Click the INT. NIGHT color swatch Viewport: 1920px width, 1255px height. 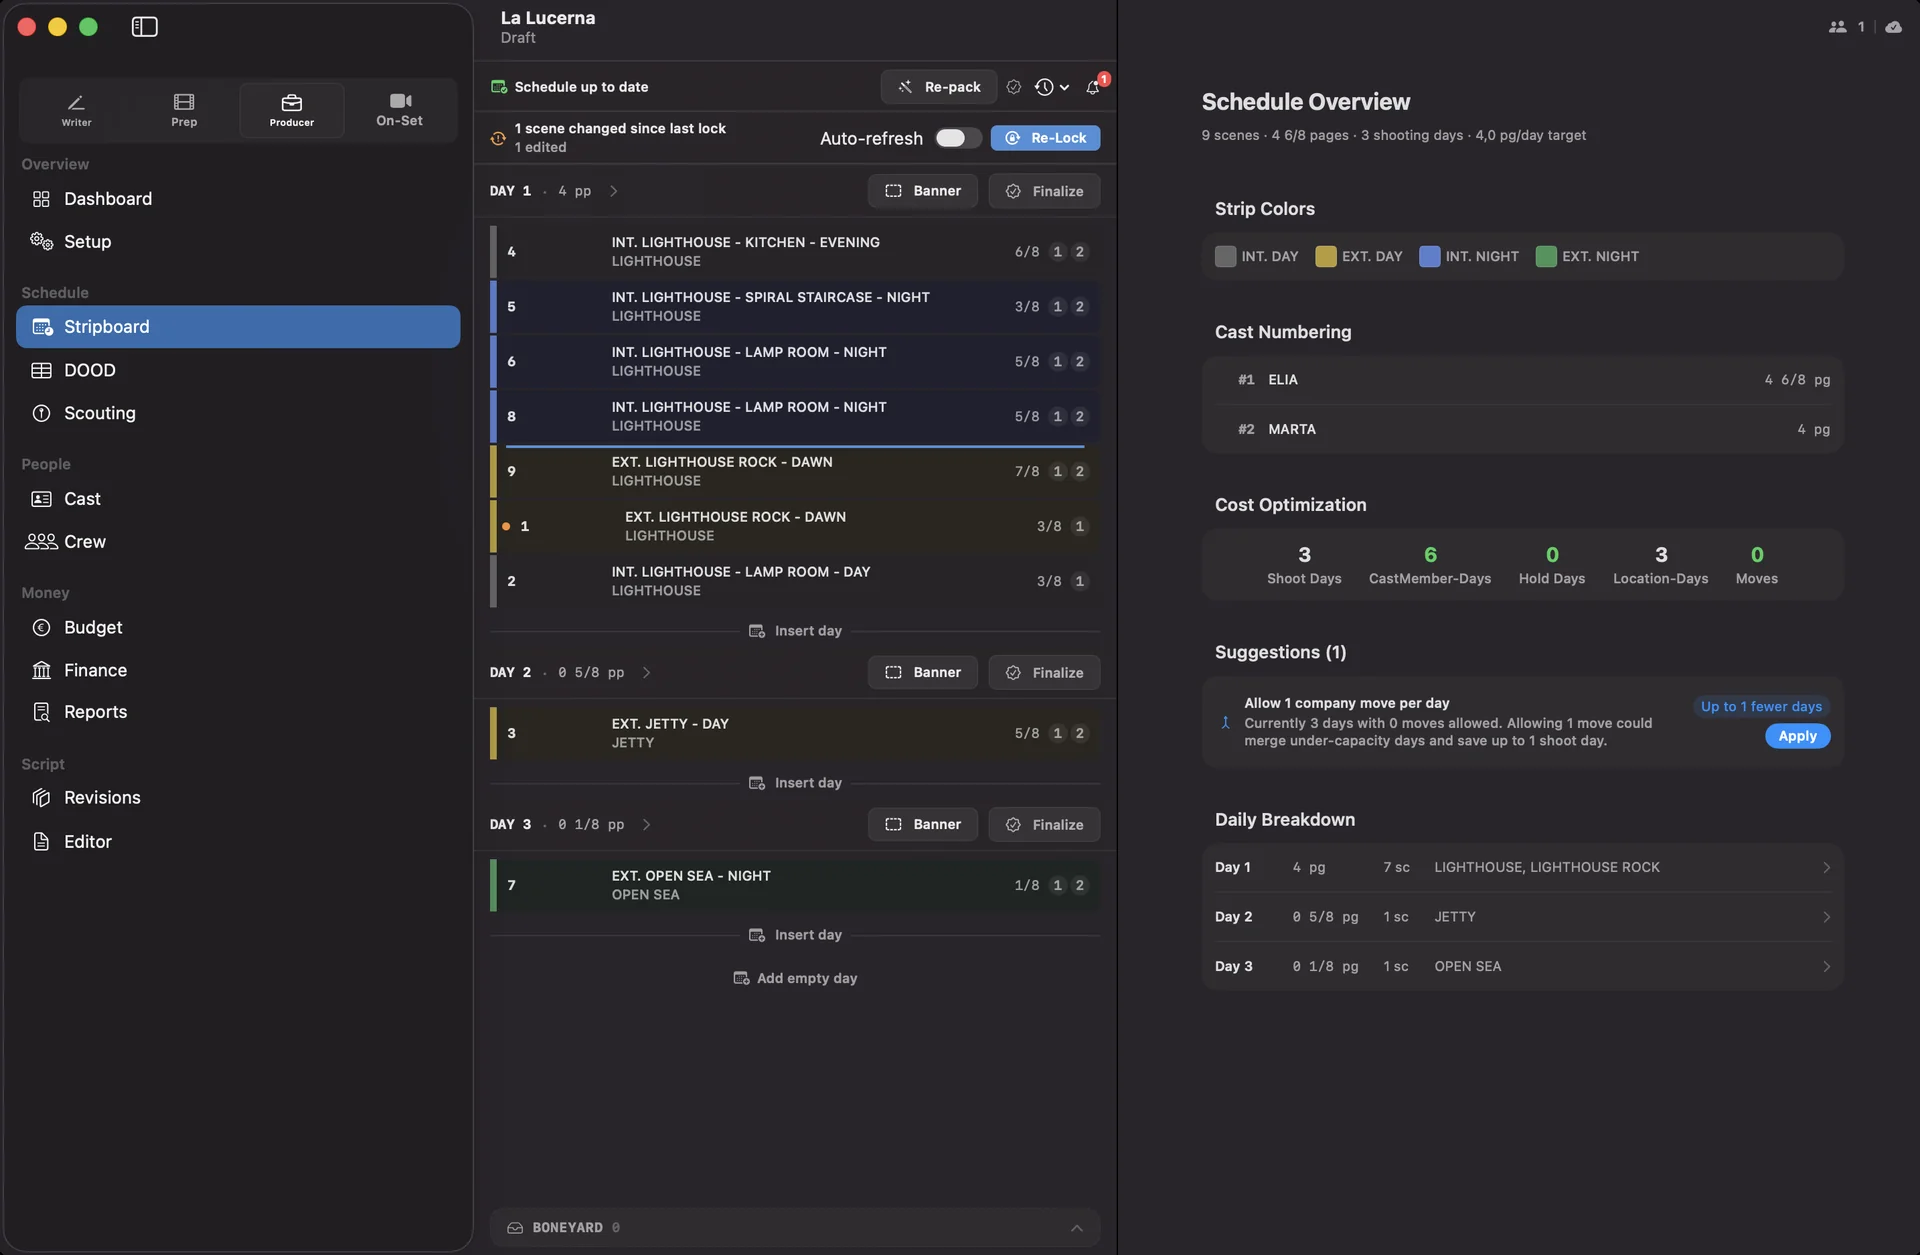click(x=1429, y=257)
